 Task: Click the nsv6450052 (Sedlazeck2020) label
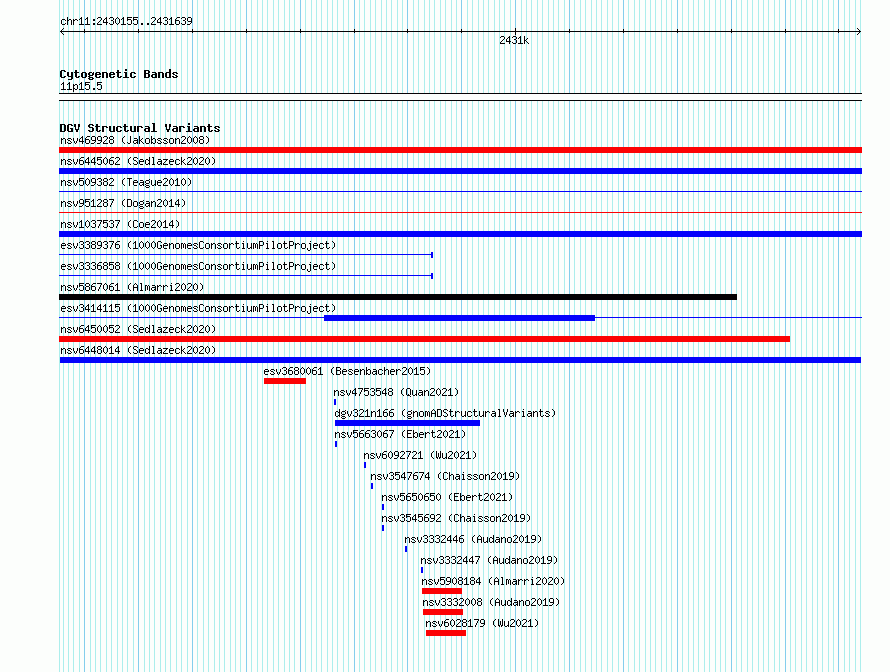coord(138,329)
